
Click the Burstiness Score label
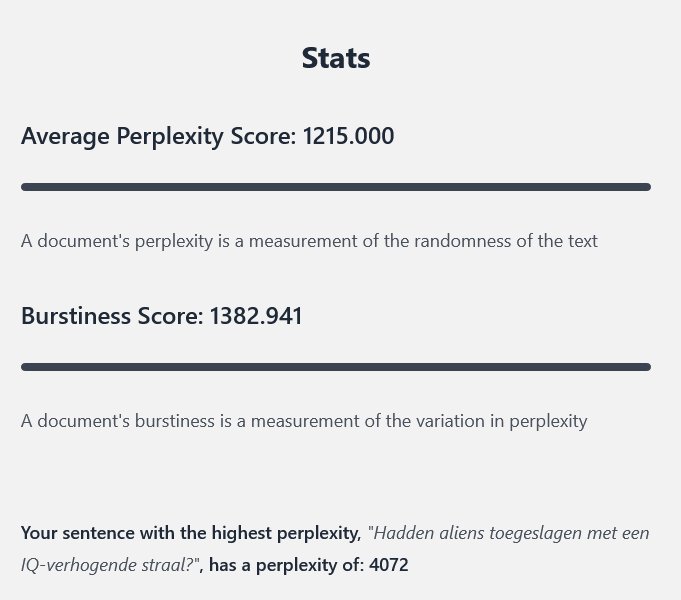click(112, 316)
